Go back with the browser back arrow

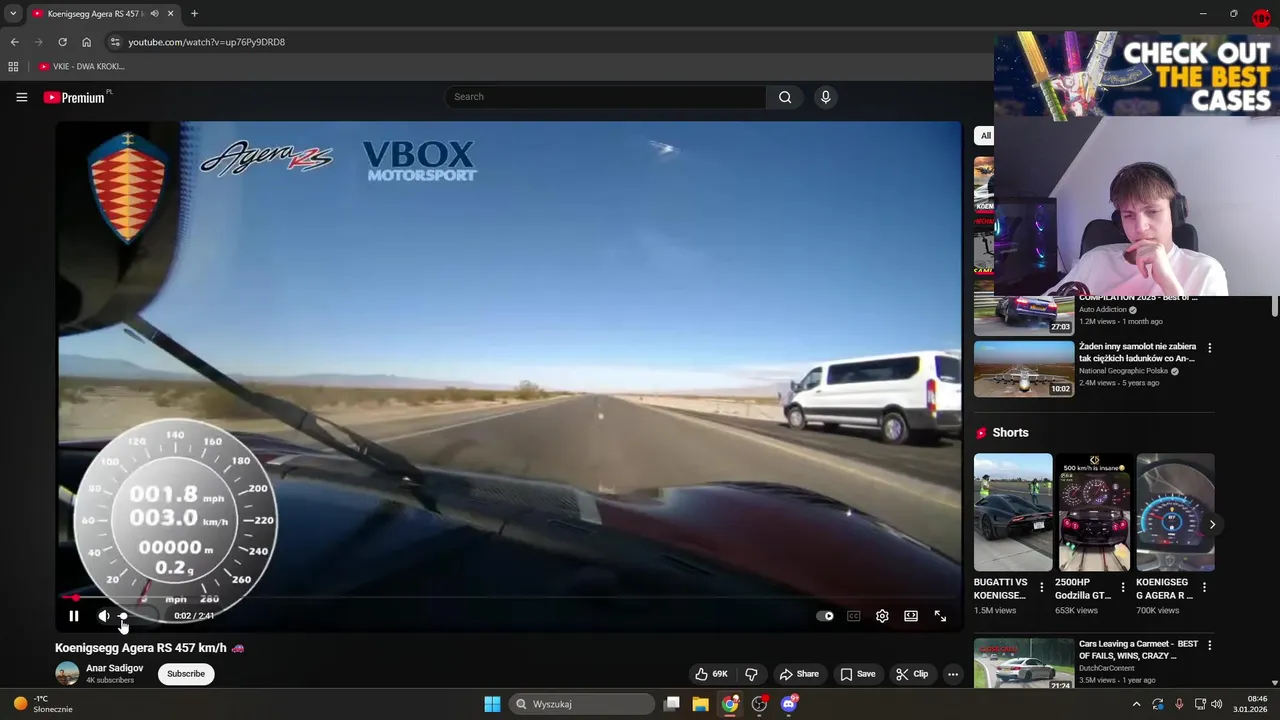(14, 42)
